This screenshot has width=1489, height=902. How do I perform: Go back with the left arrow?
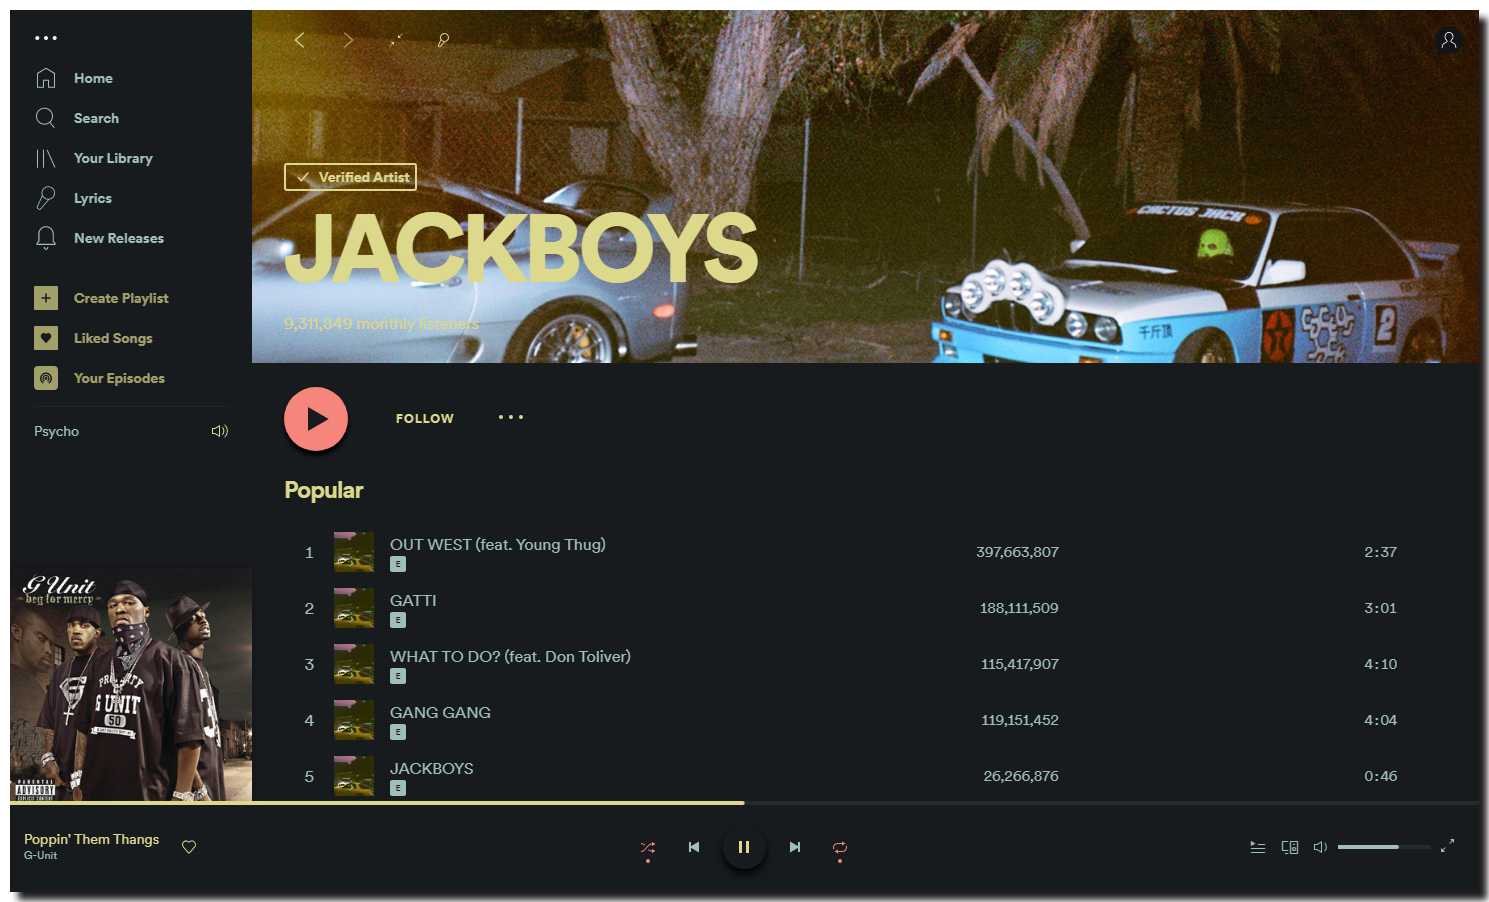click(299, 40)
